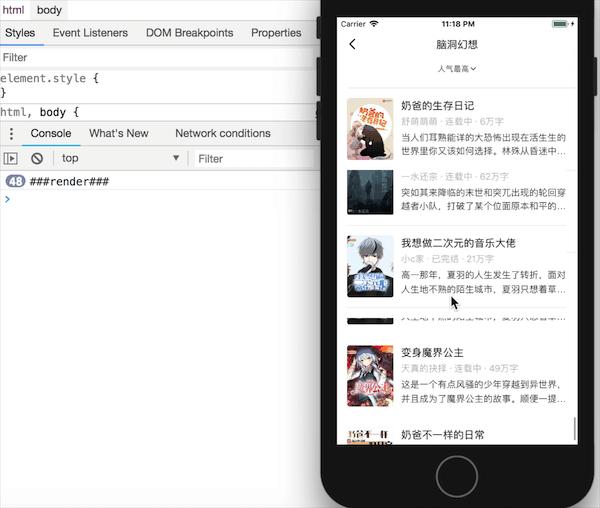Click the simulator home button
The height and width of the screenshot is (508, 600).
[x=457, y=477]
